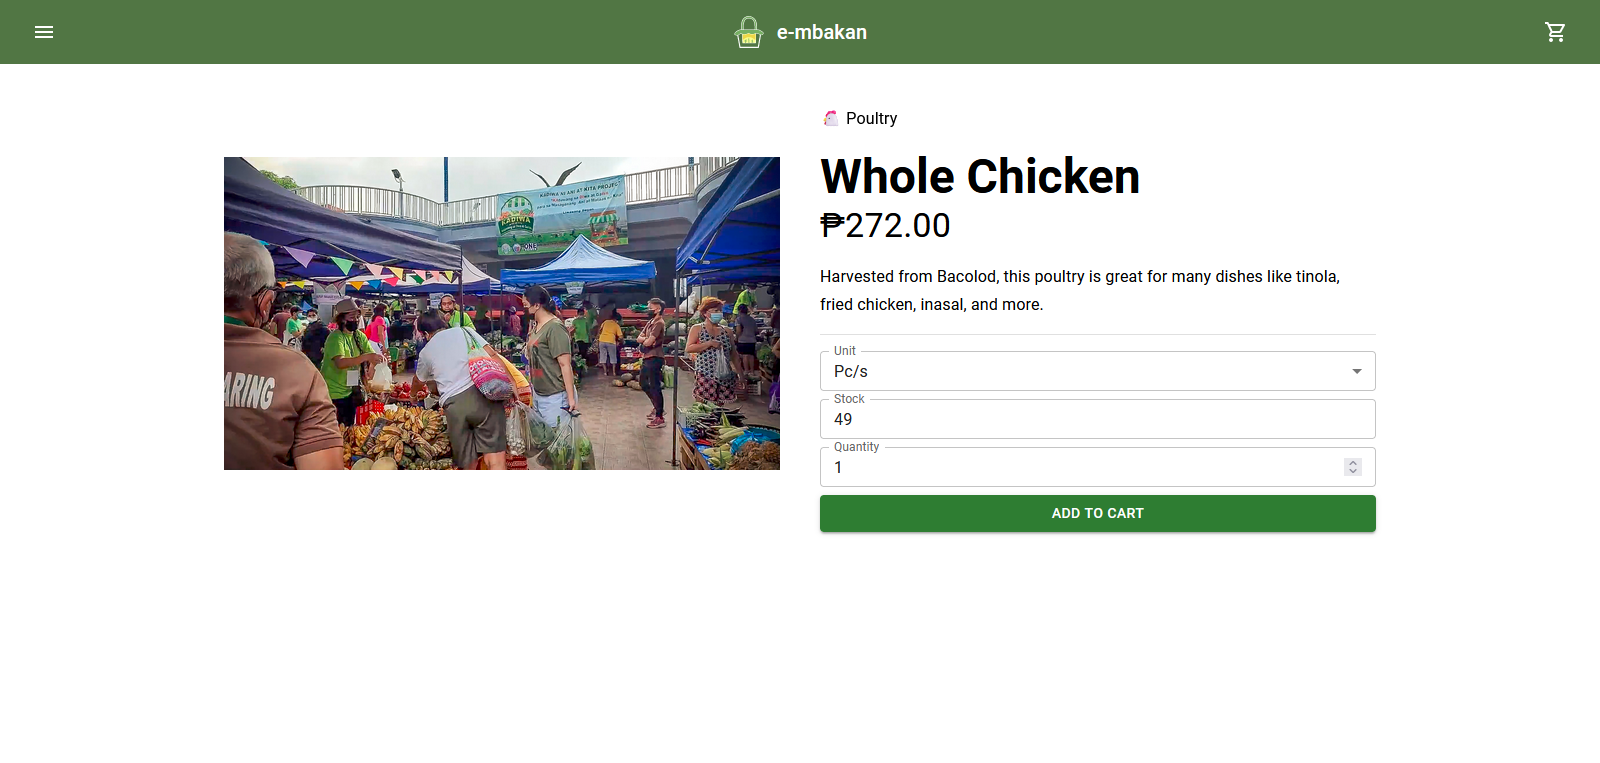Adjust quantity using the stepper control
Viewport: 1600px width, 763px height.
click(x=1352, y=466)
